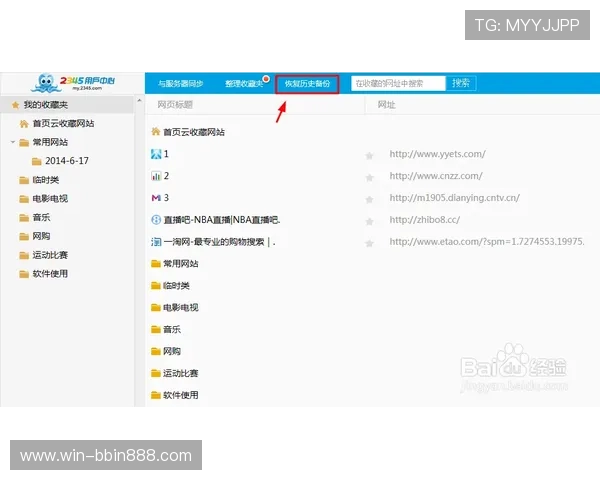Click the 一淘网 bookmark favicon
Viewport: 600px width, 480px height.
(156, 242)
